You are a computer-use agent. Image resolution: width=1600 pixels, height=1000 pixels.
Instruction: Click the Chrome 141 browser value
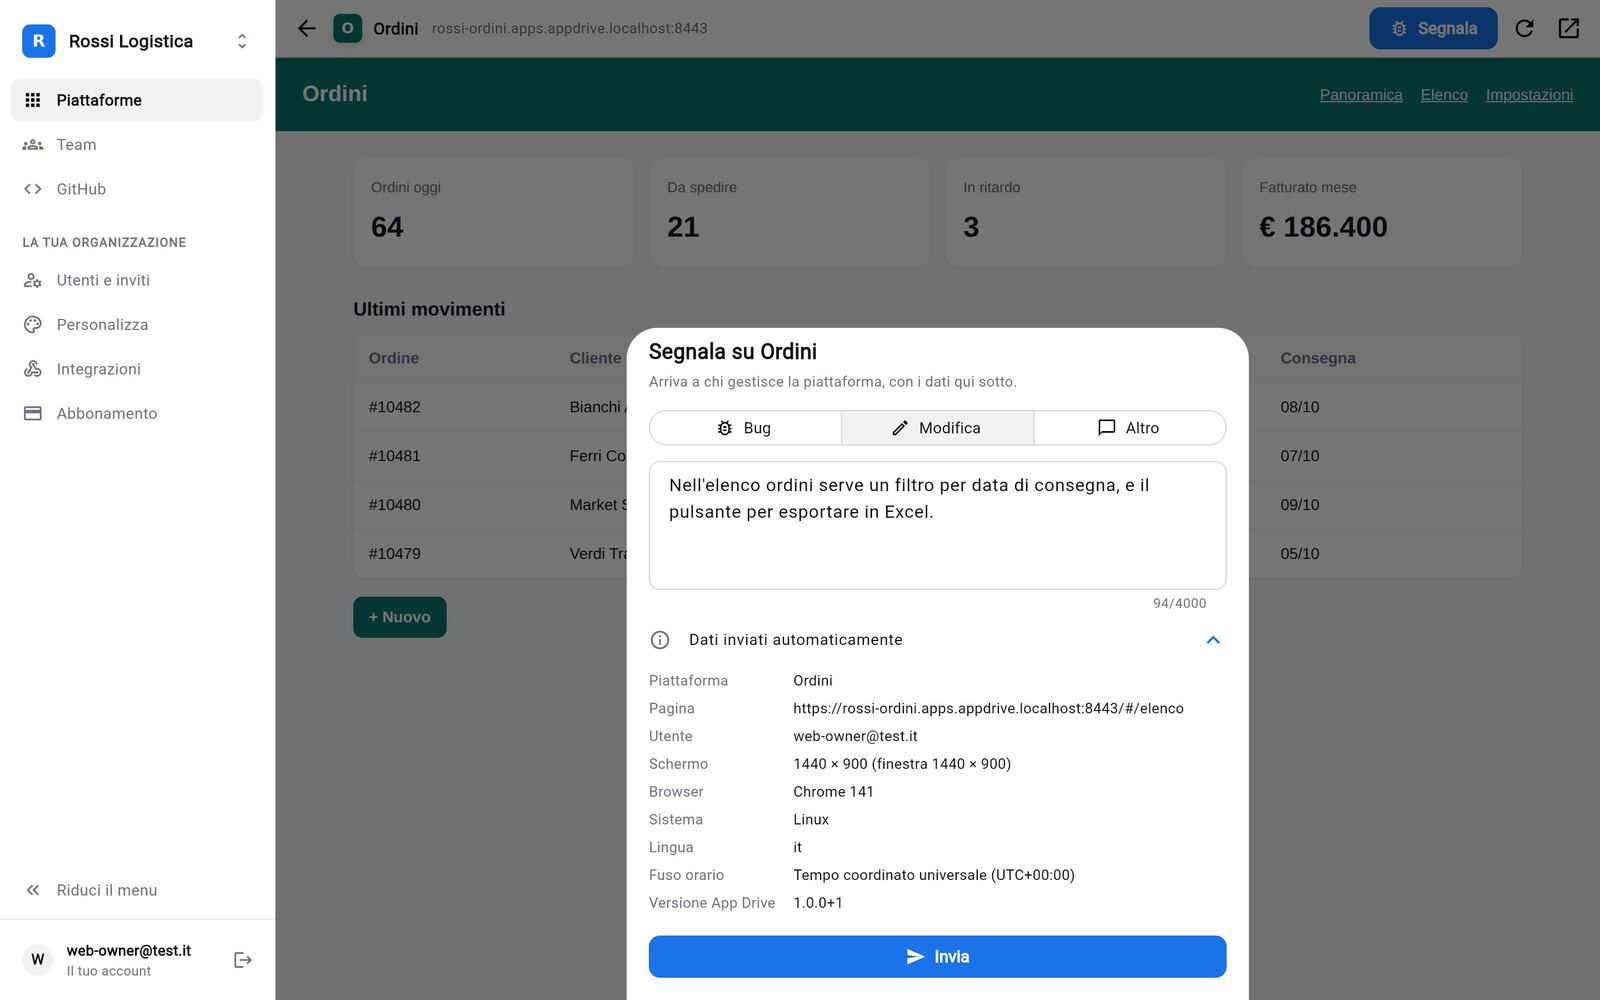point(833,791)
